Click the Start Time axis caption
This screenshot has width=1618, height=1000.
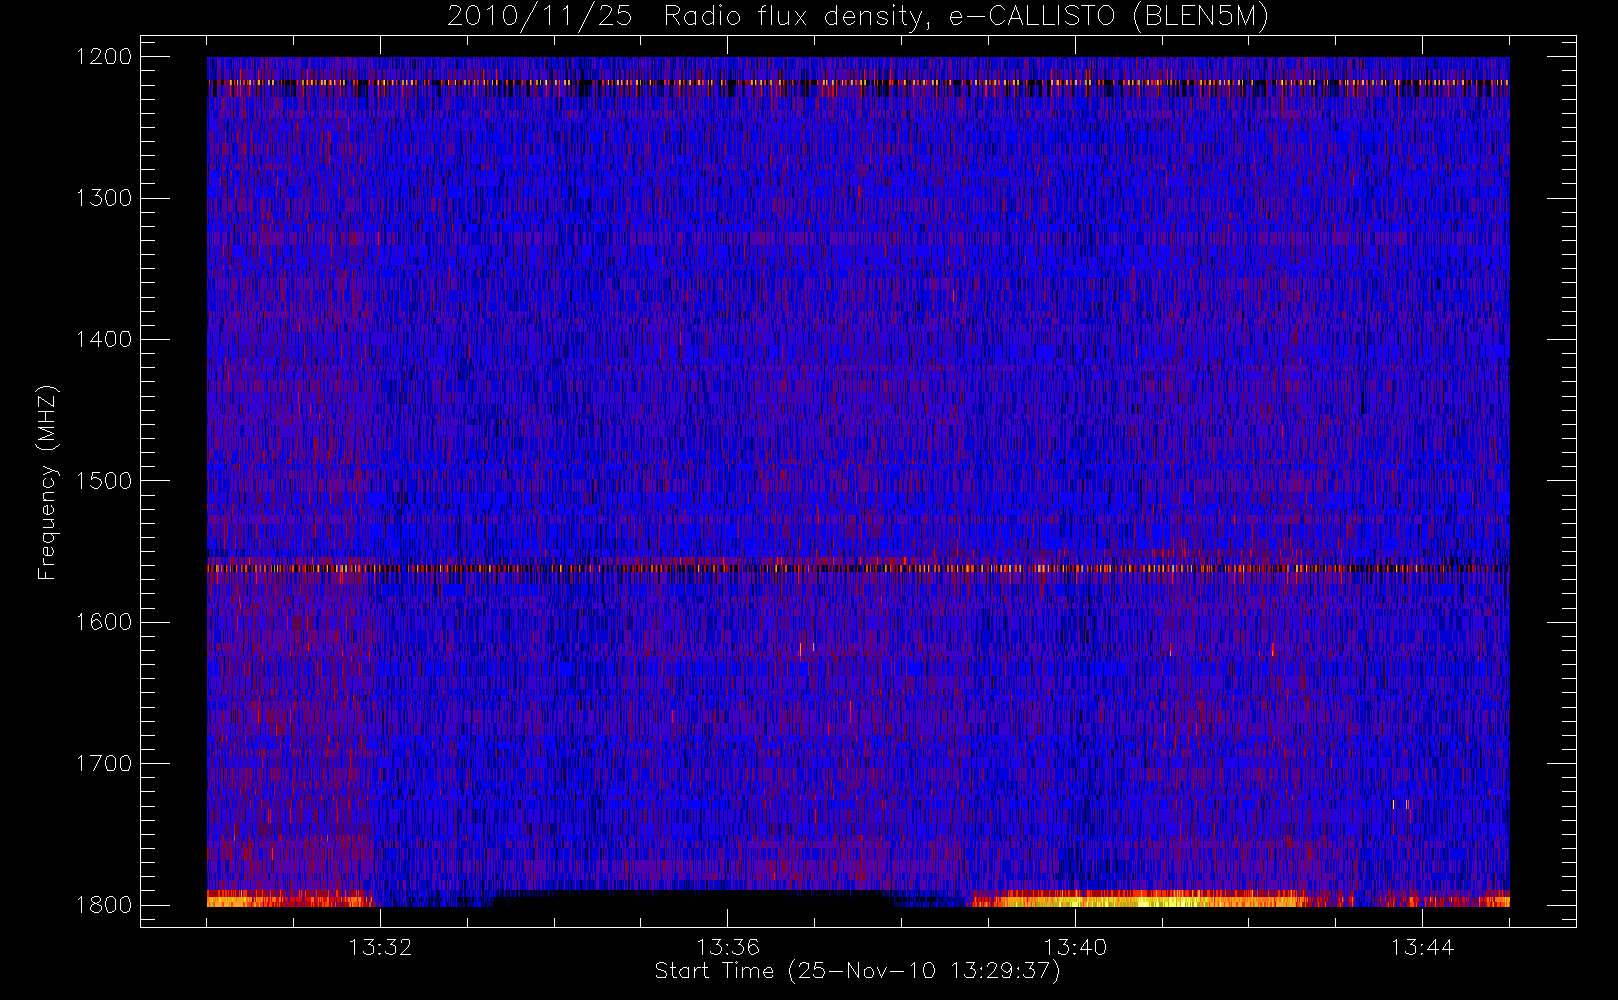tap(857, 971)
